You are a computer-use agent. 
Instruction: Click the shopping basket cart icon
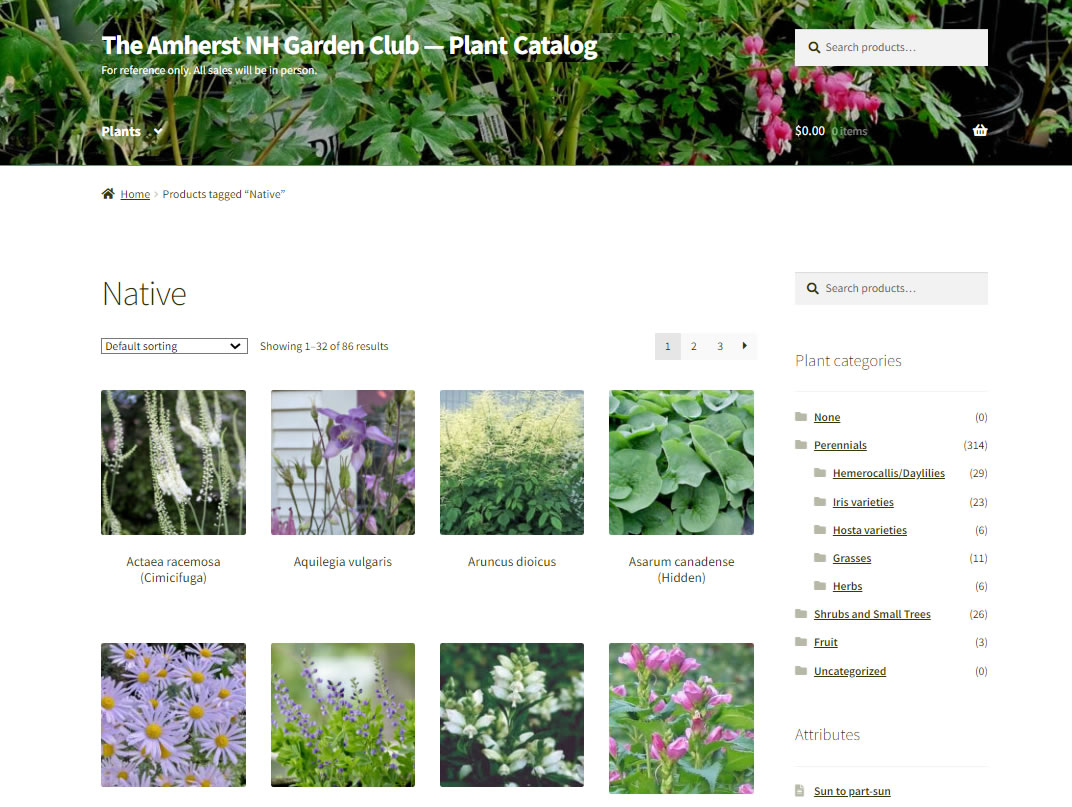tap(980, 130)
